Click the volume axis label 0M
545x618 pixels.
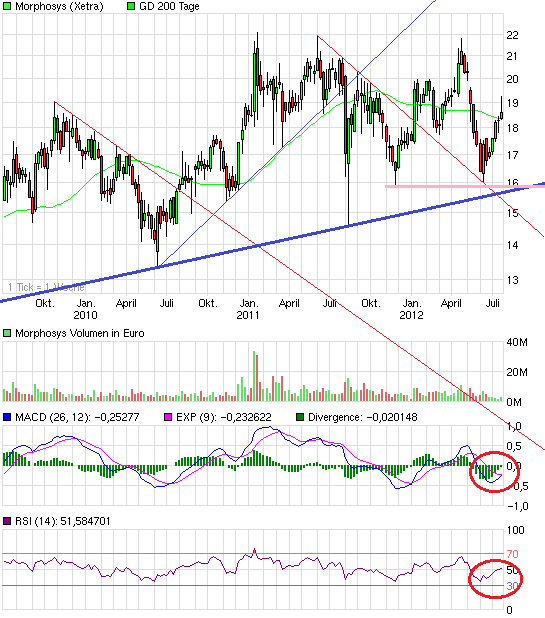[x=514, y=402]
